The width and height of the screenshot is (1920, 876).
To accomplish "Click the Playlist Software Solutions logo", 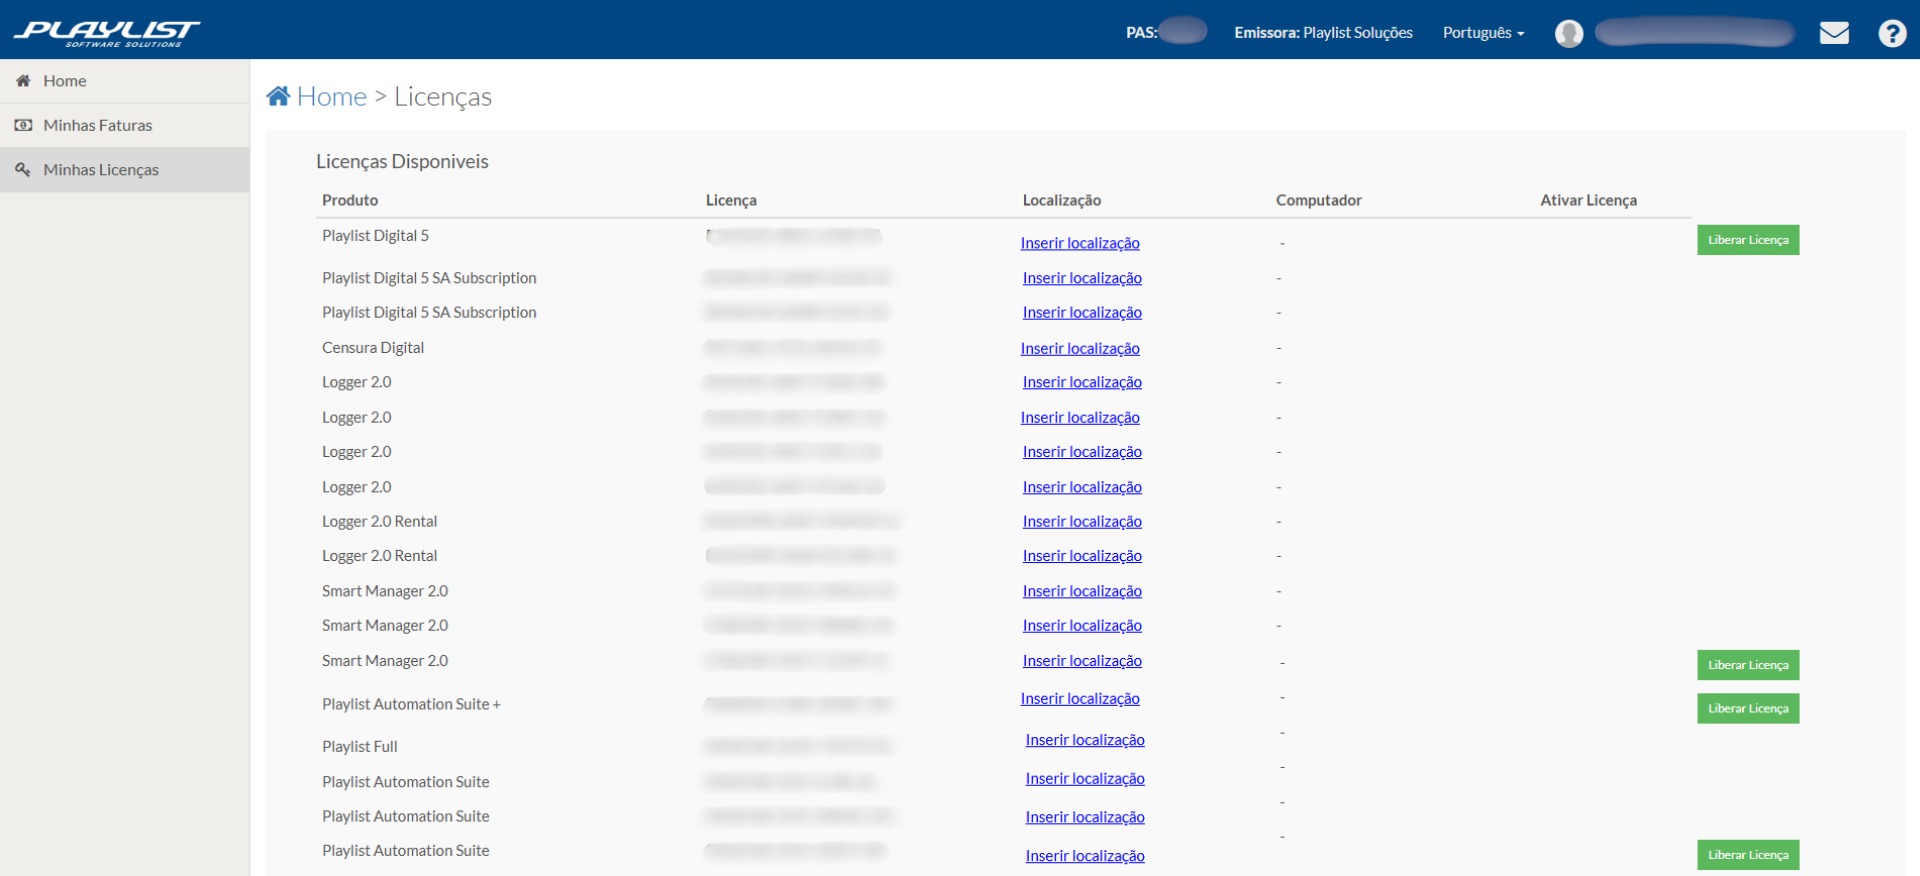I will pyautogui.click(x=107, y=33).
